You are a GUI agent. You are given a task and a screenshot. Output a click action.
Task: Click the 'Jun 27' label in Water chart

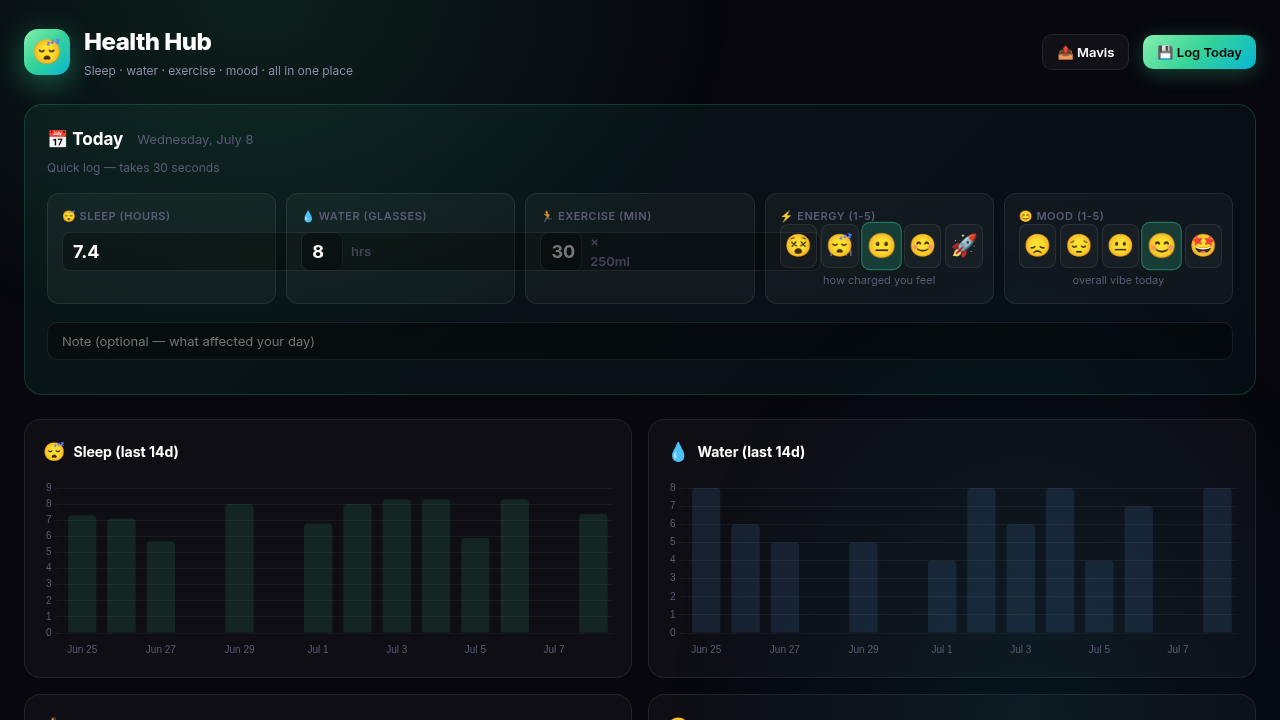[785, 649]
